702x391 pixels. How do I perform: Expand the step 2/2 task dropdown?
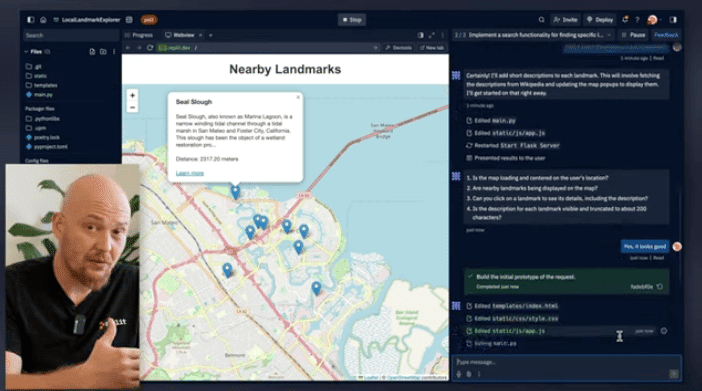pos(608,35)
